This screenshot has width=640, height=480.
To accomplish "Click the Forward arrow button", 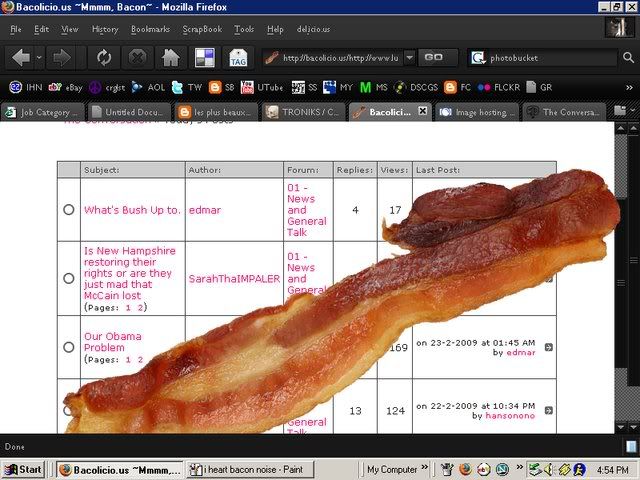I will pos(62,58).
